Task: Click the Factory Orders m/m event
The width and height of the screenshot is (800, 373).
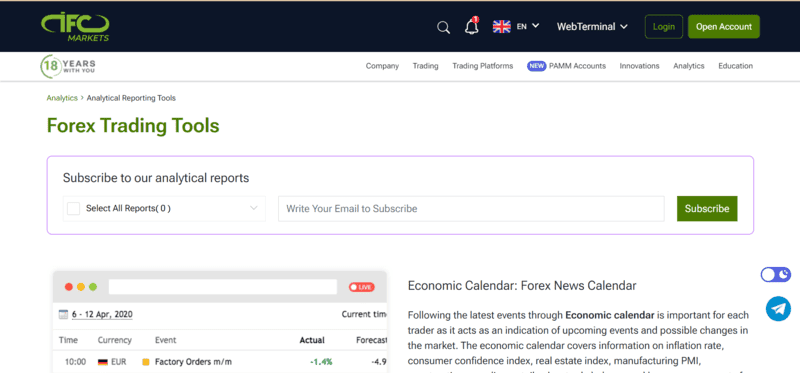Action: pos(193,362)
